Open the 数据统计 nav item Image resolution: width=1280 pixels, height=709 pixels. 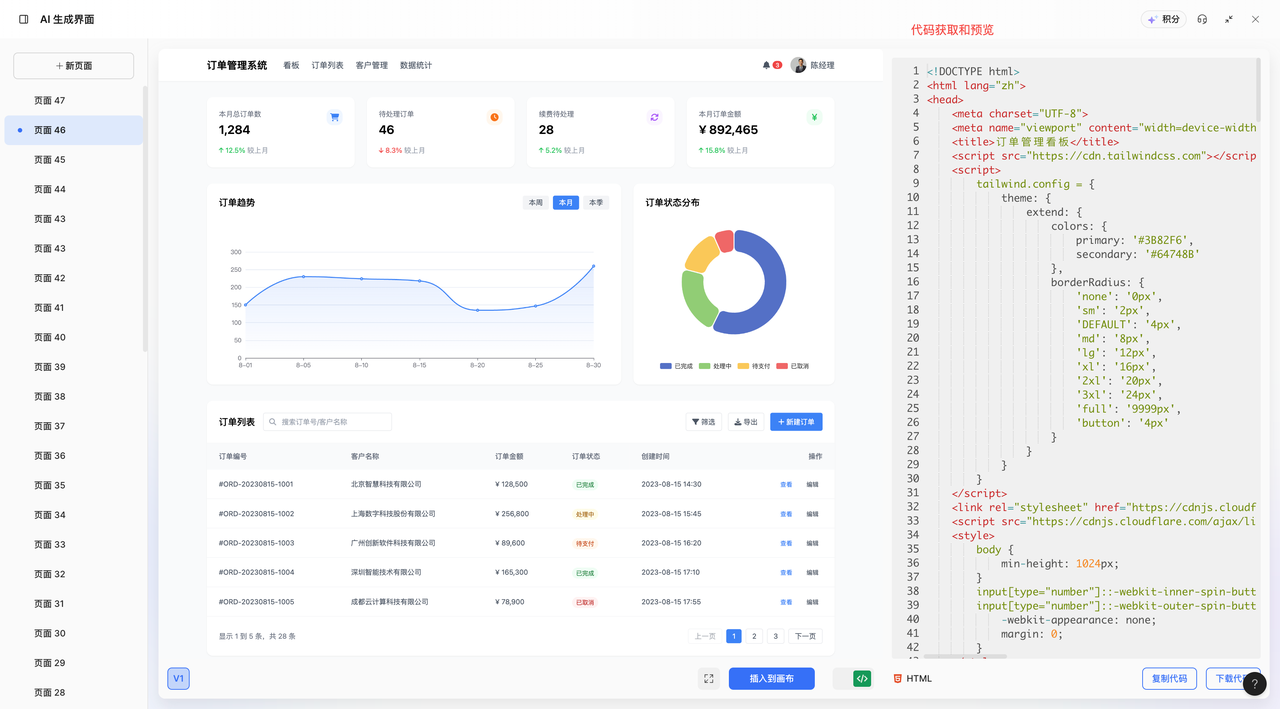coord(416,65)
